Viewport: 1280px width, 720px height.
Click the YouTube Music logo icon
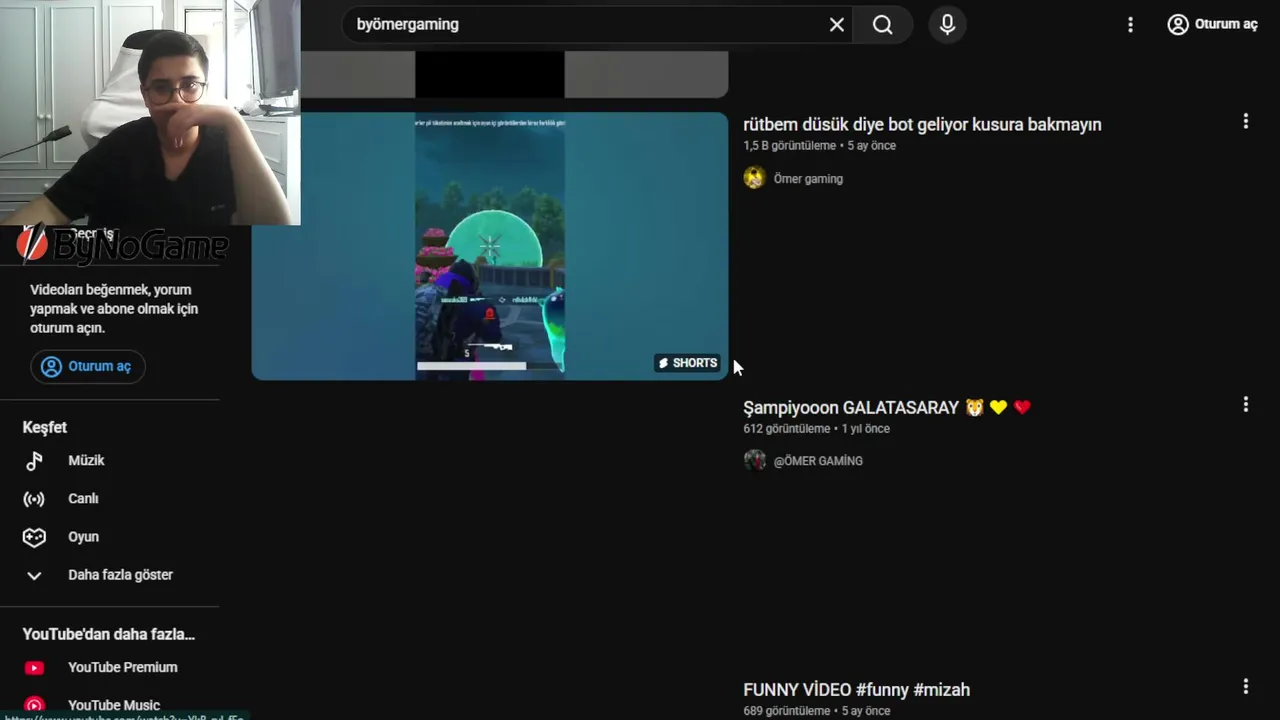(x=34, y=706)
